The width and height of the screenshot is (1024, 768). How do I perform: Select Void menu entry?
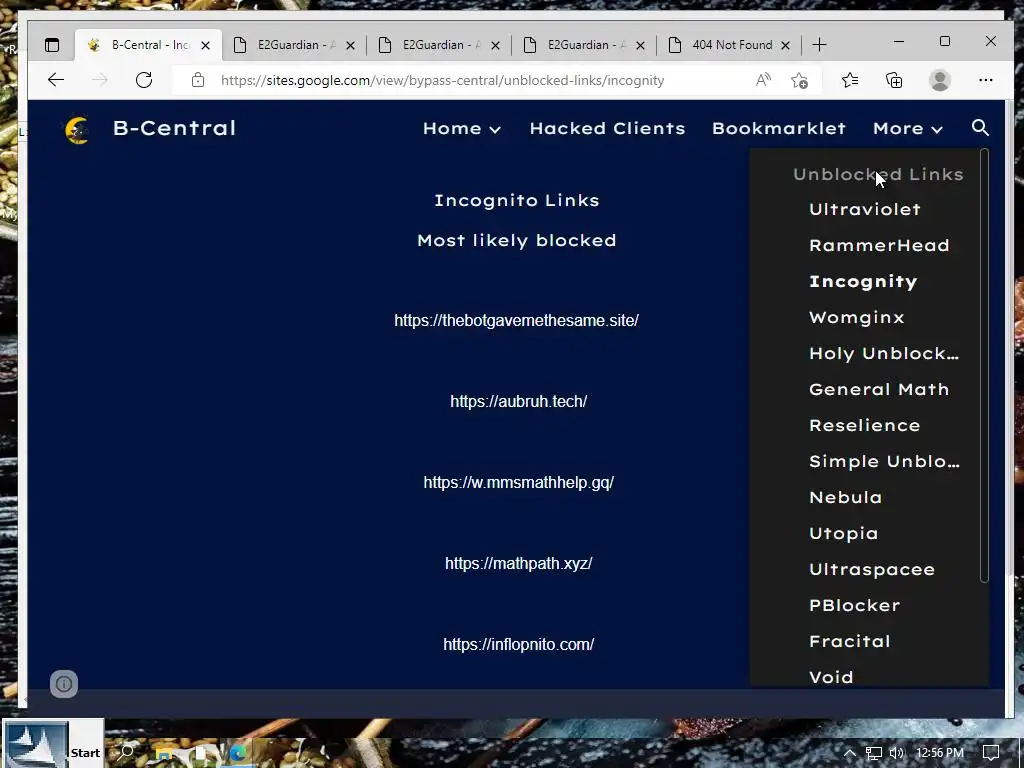(831, 677)
